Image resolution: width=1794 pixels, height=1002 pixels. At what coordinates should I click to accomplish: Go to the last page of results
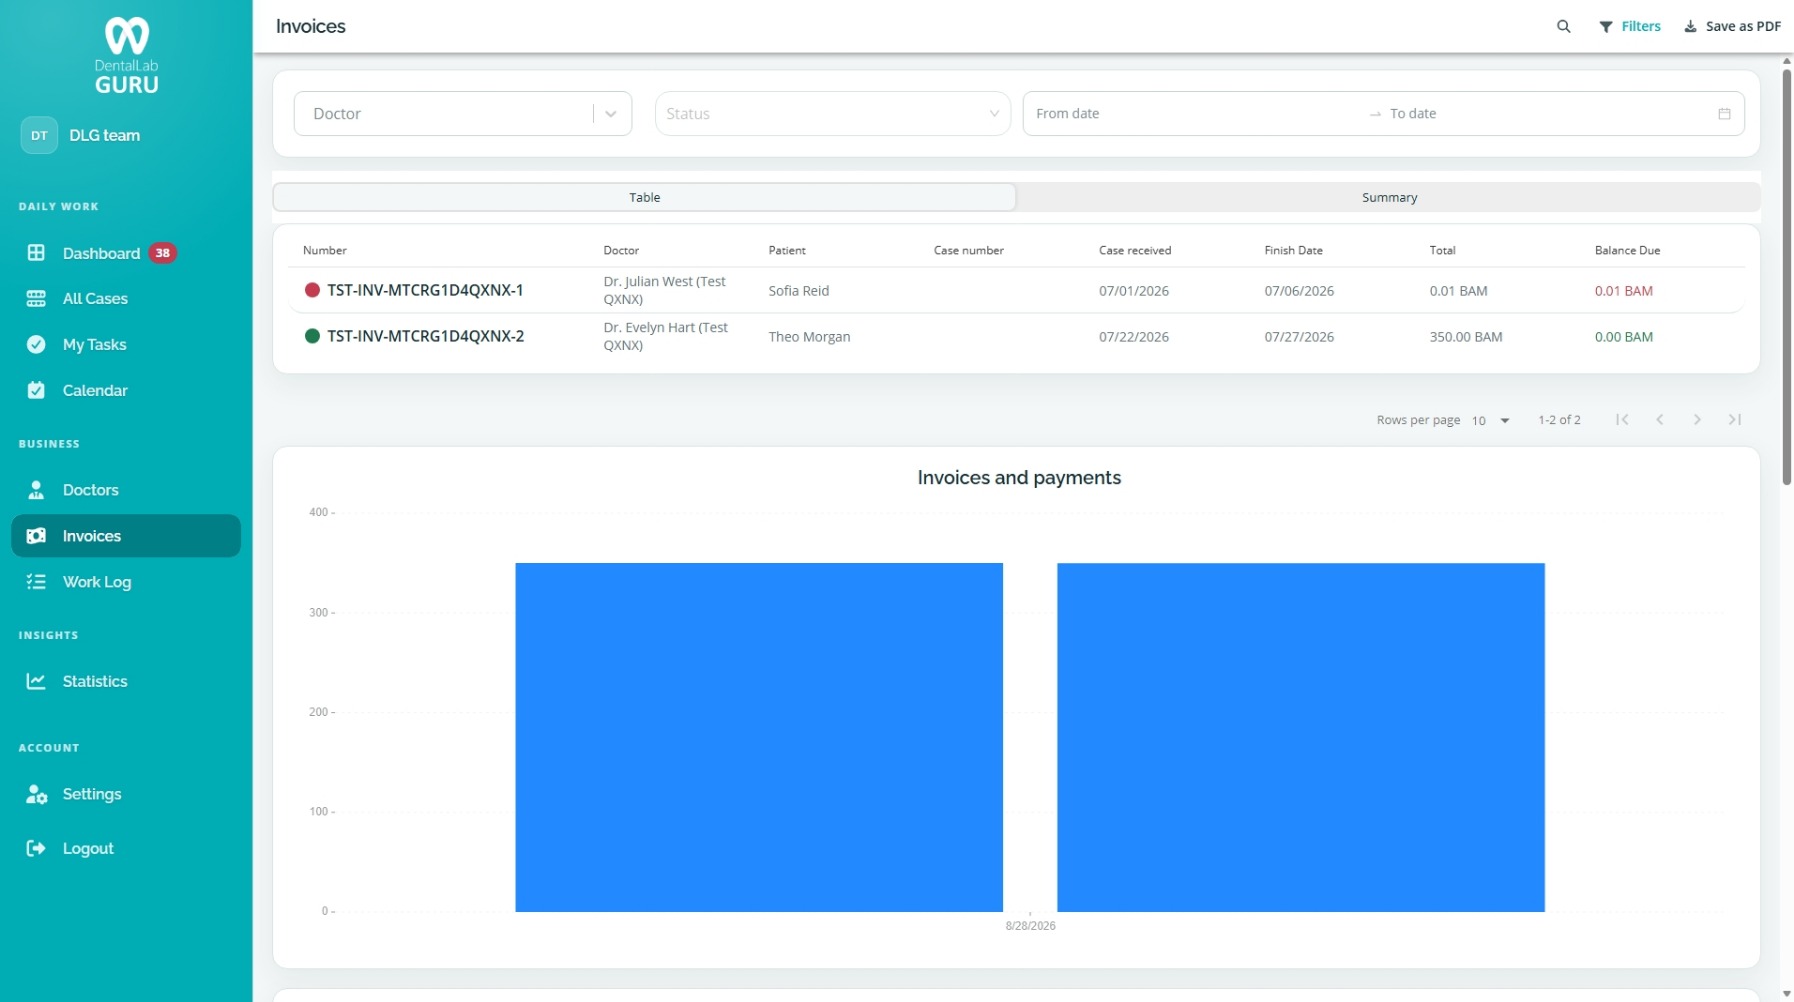1735,420
